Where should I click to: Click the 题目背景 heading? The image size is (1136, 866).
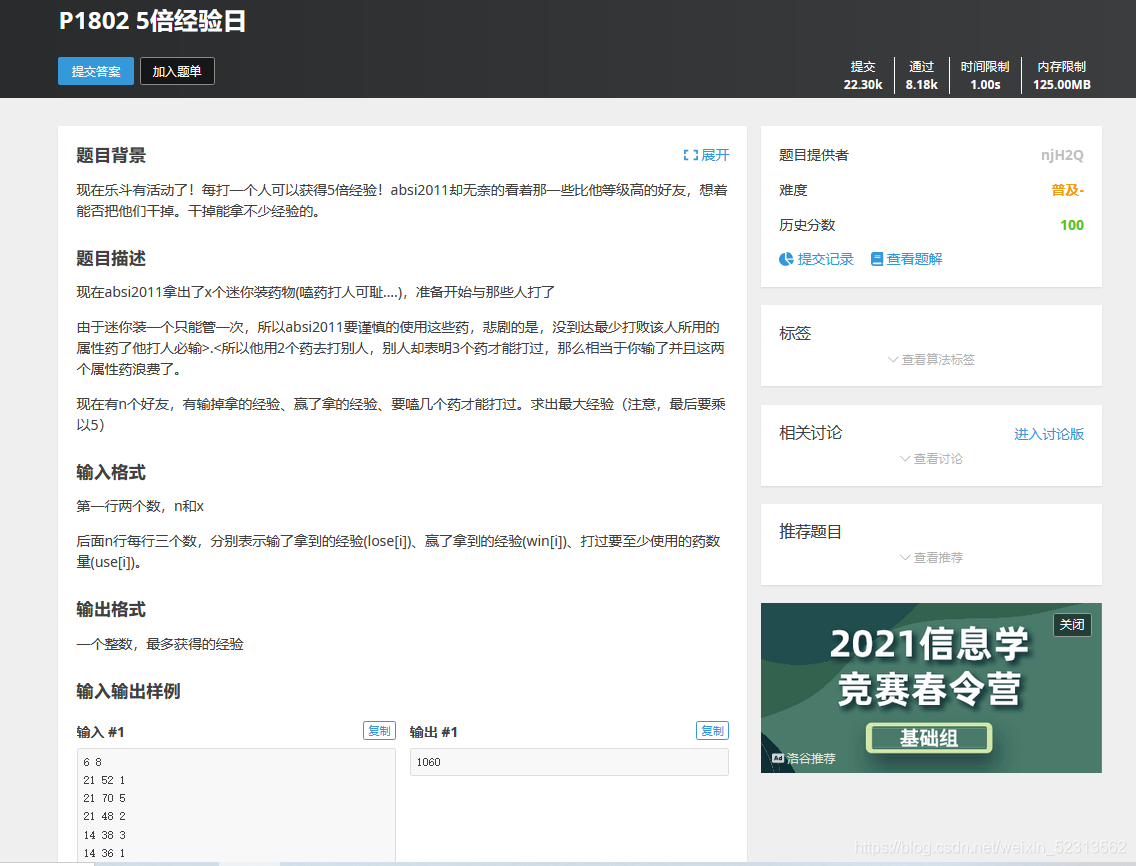[x=111, y=155]
